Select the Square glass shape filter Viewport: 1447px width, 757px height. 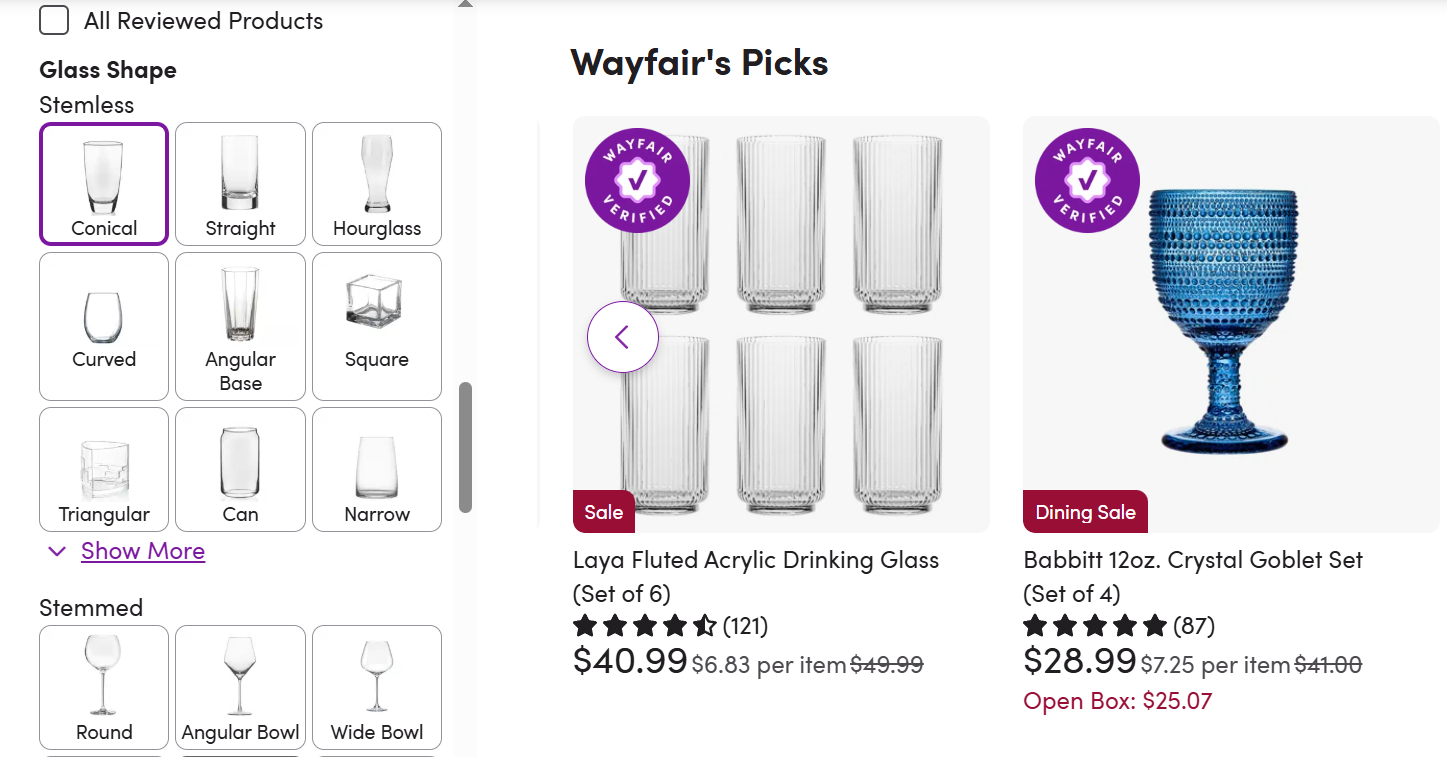point(377,326)
